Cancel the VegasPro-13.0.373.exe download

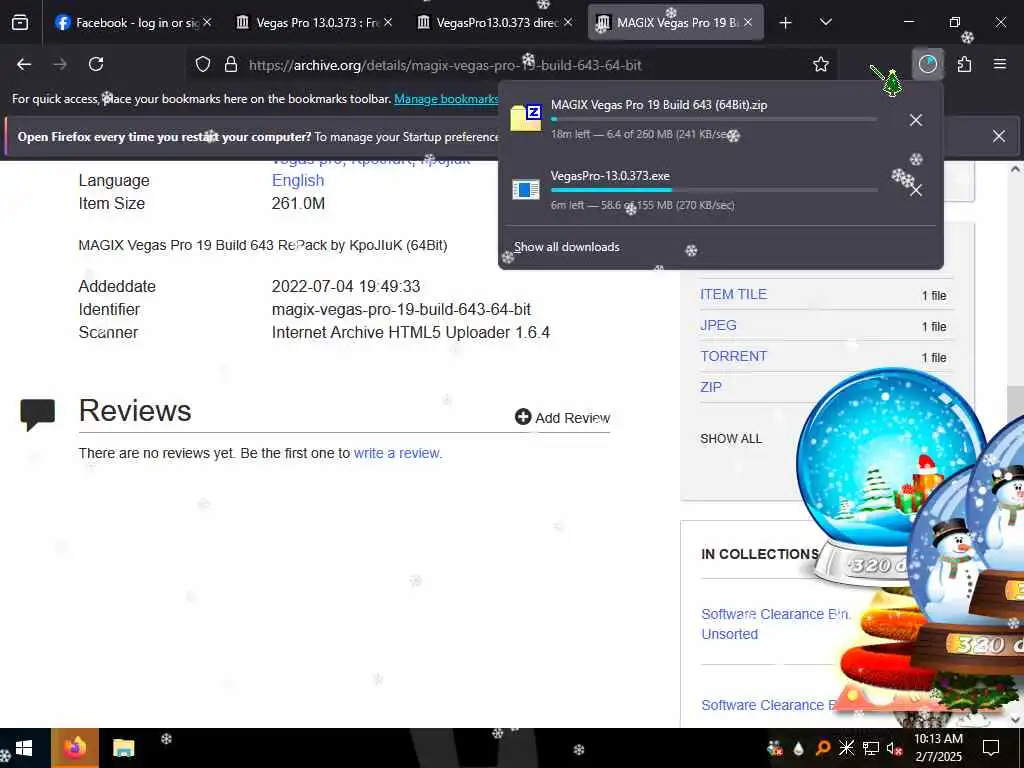(916, 190)
